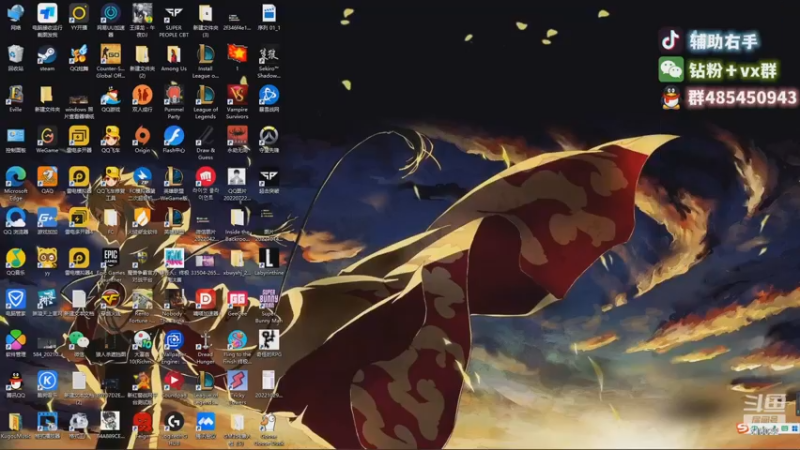Open the QQ音乐 music shortcut
The height and width of the screenshot is (450, 800).
coord(15,259)
